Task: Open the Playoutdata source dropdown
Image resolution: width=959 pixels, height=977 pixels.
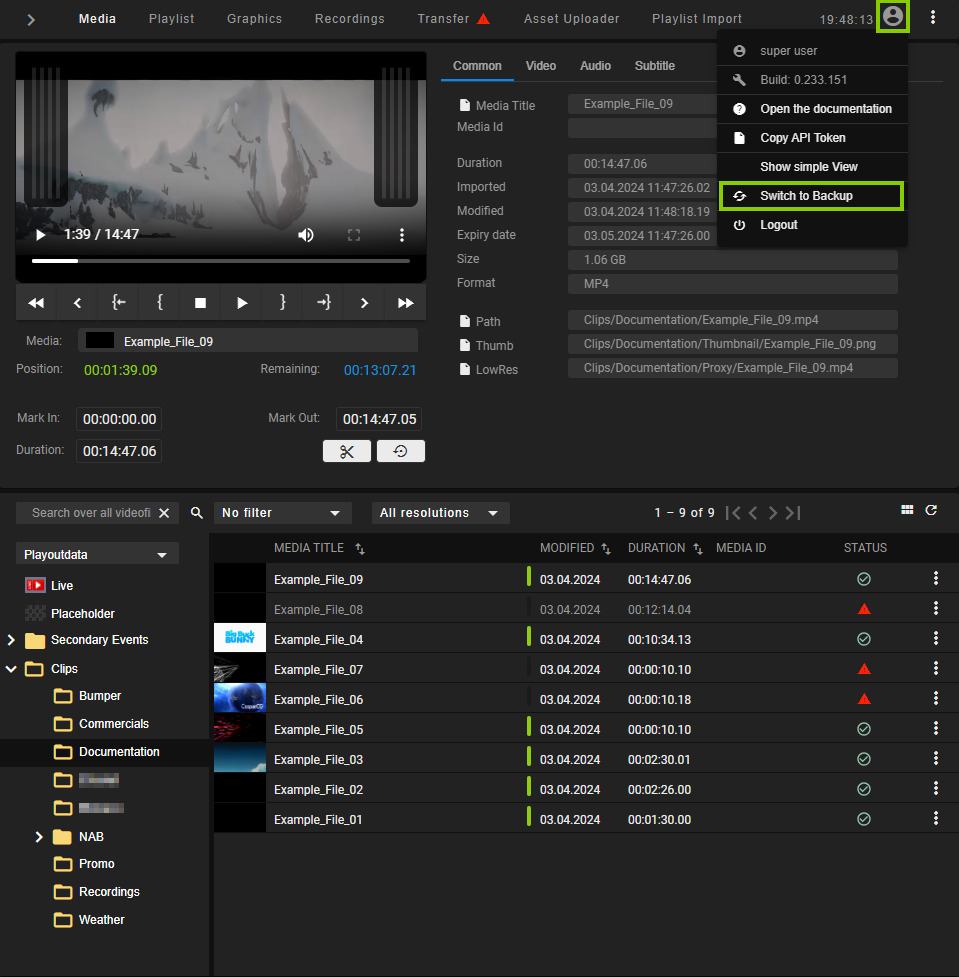Action: (x=96, y=553)
